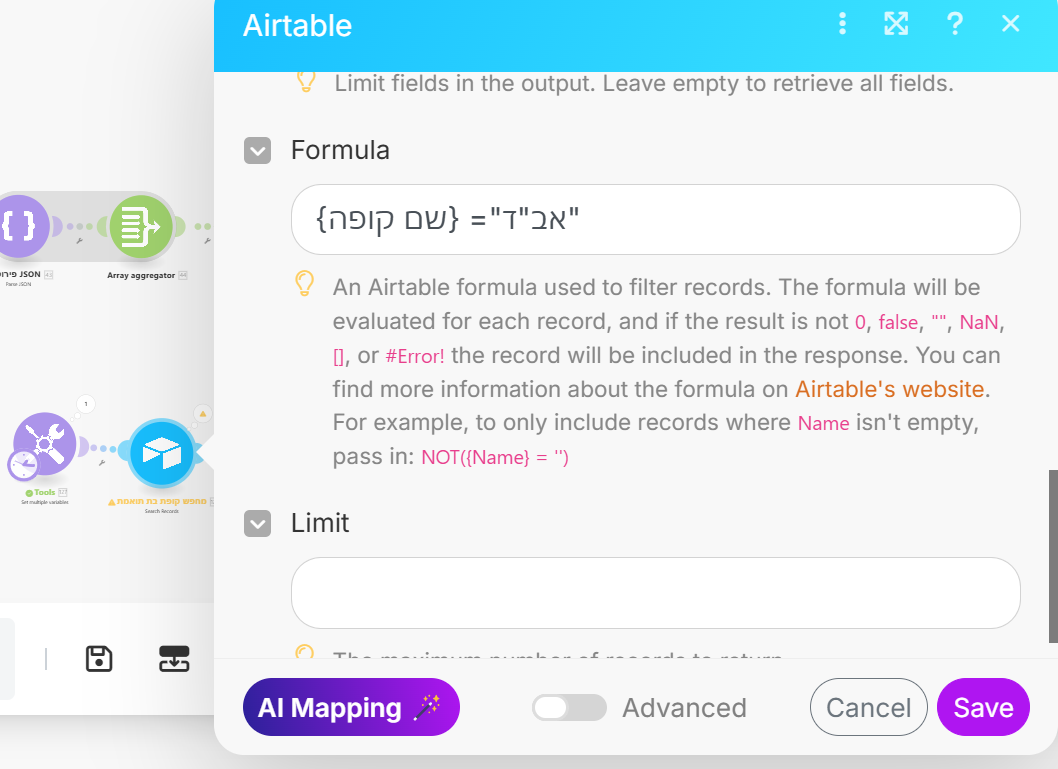Click into the Formula input field
Viewport: 1058px width, 769px height.
pos(655,219)
